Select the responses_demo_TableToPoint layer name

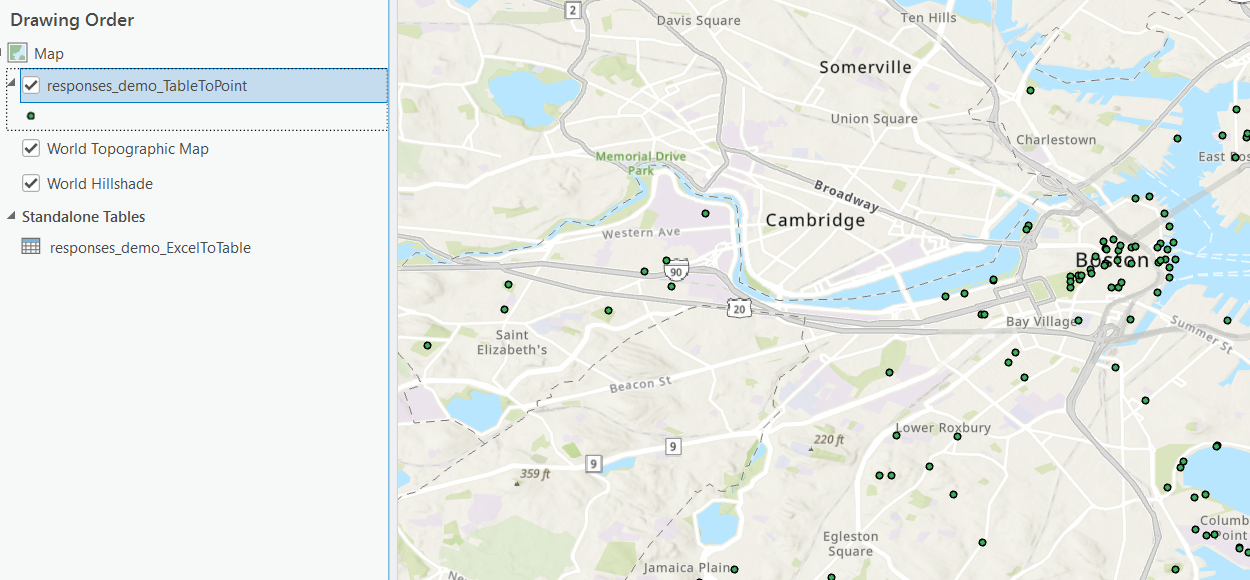pyautogui.click(x=147, y=86)
